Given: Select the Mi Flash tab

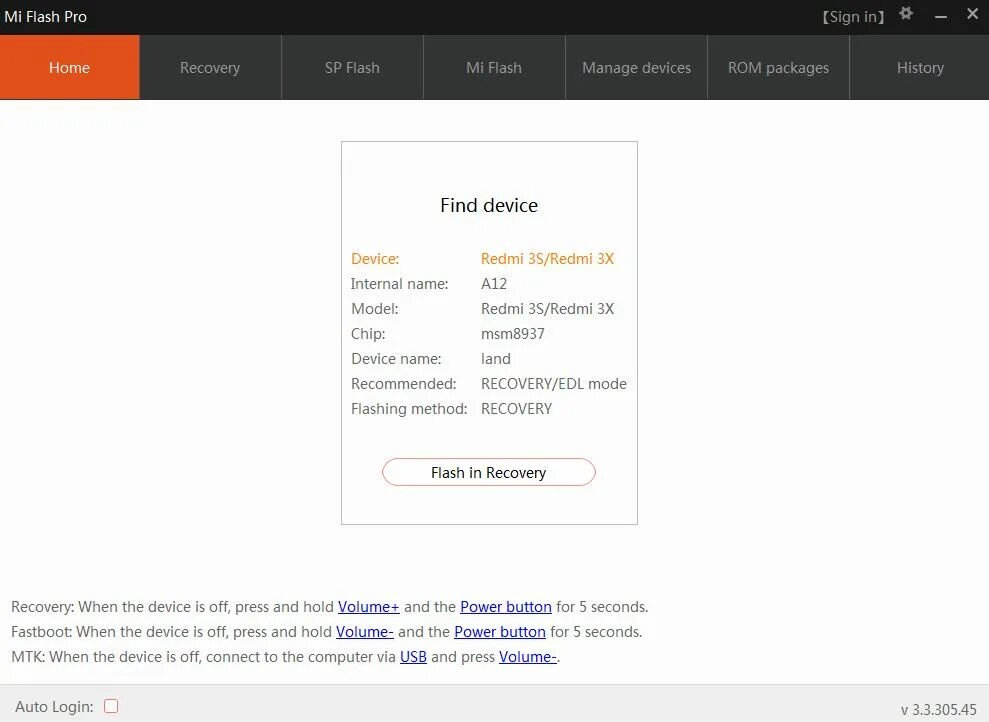Looking at the screenshot, I should 494,67.
